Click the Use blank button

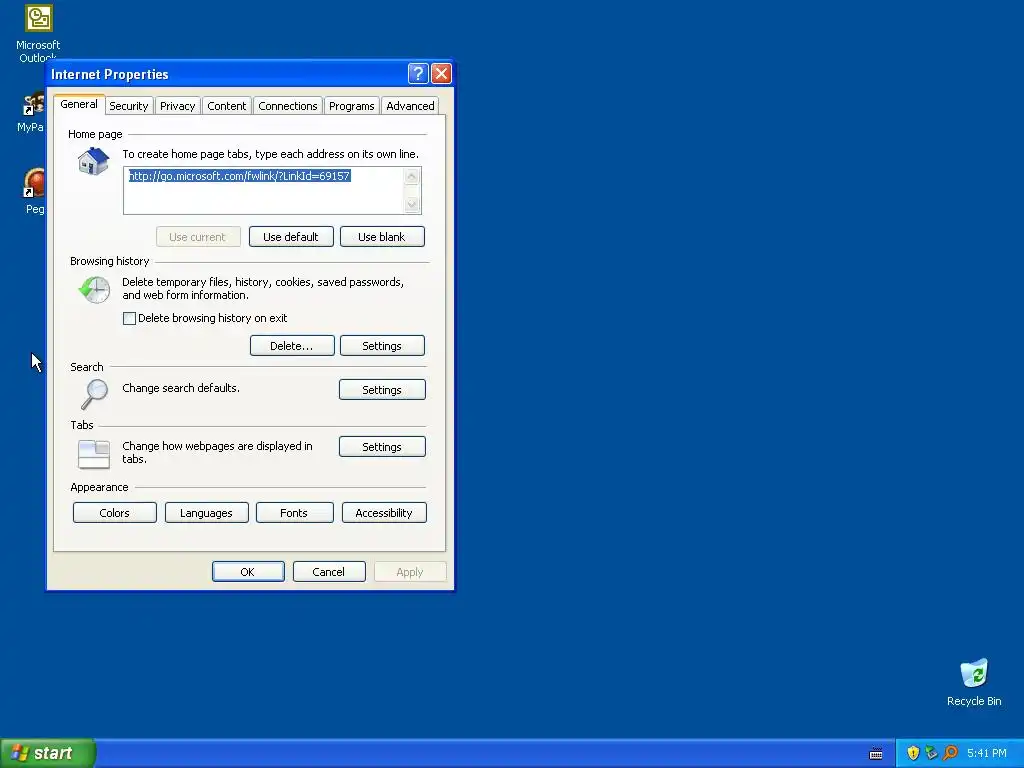pos(382,237)
